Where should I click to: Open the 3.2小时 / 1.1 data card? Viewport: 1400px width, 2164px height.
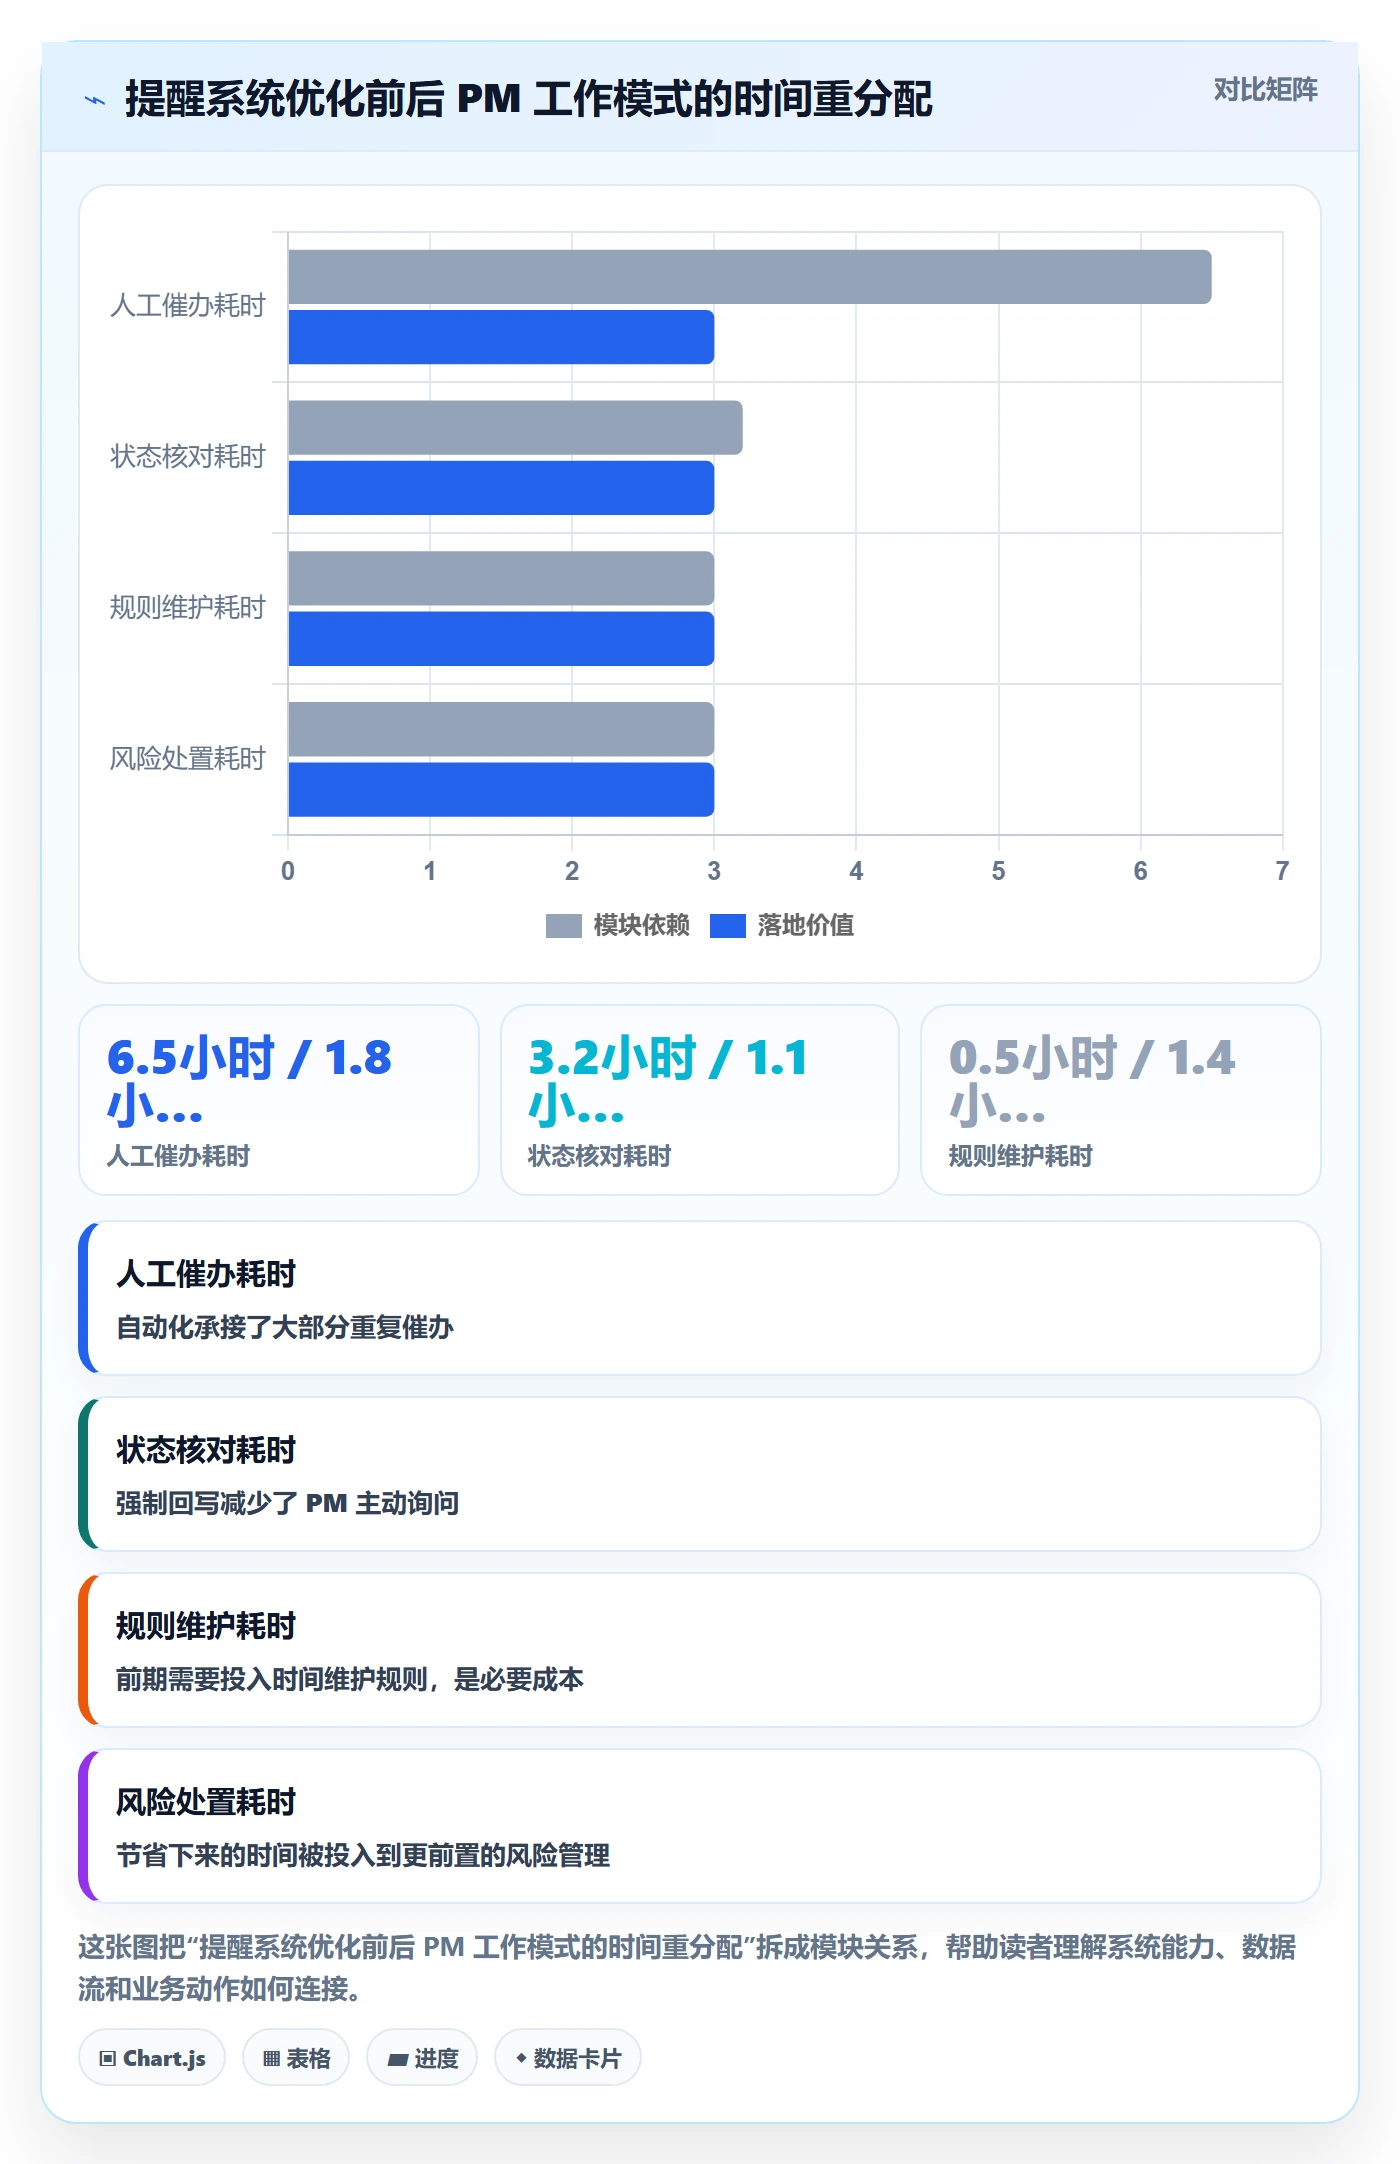coord(700,1100)
